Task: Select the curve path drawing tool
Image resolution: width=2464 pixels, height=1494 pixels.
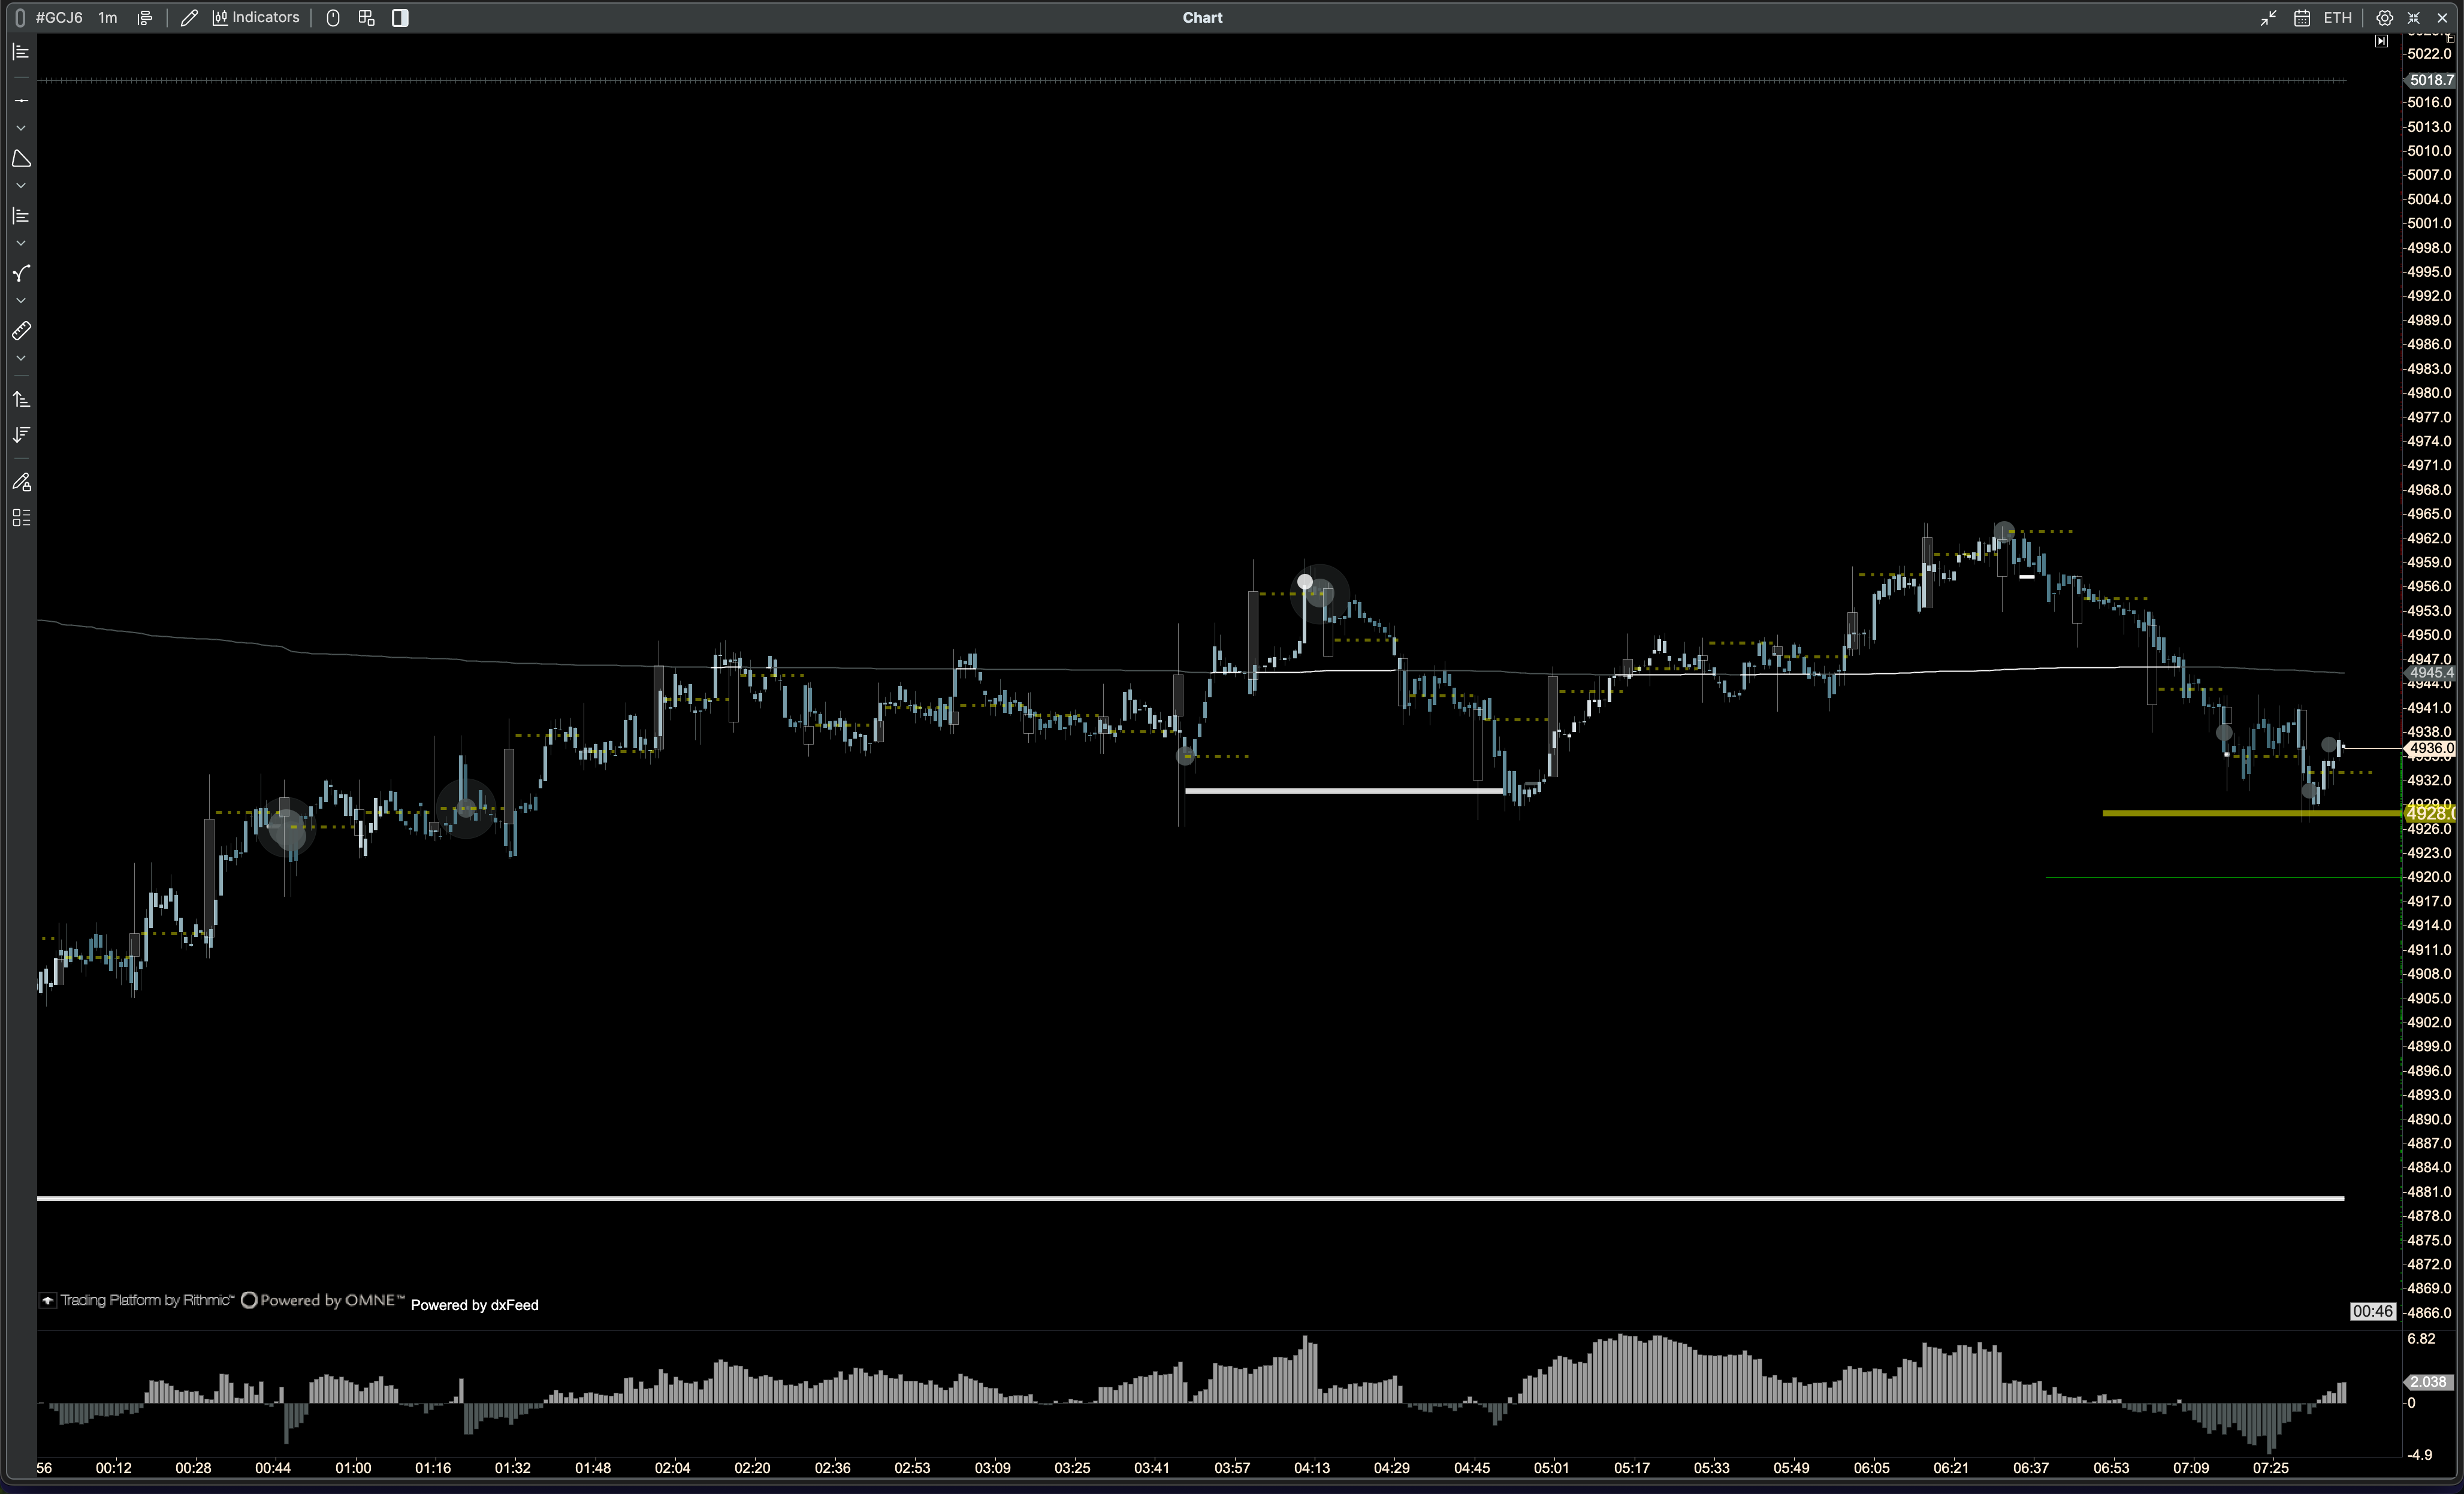Action: (x=21, y=273)
